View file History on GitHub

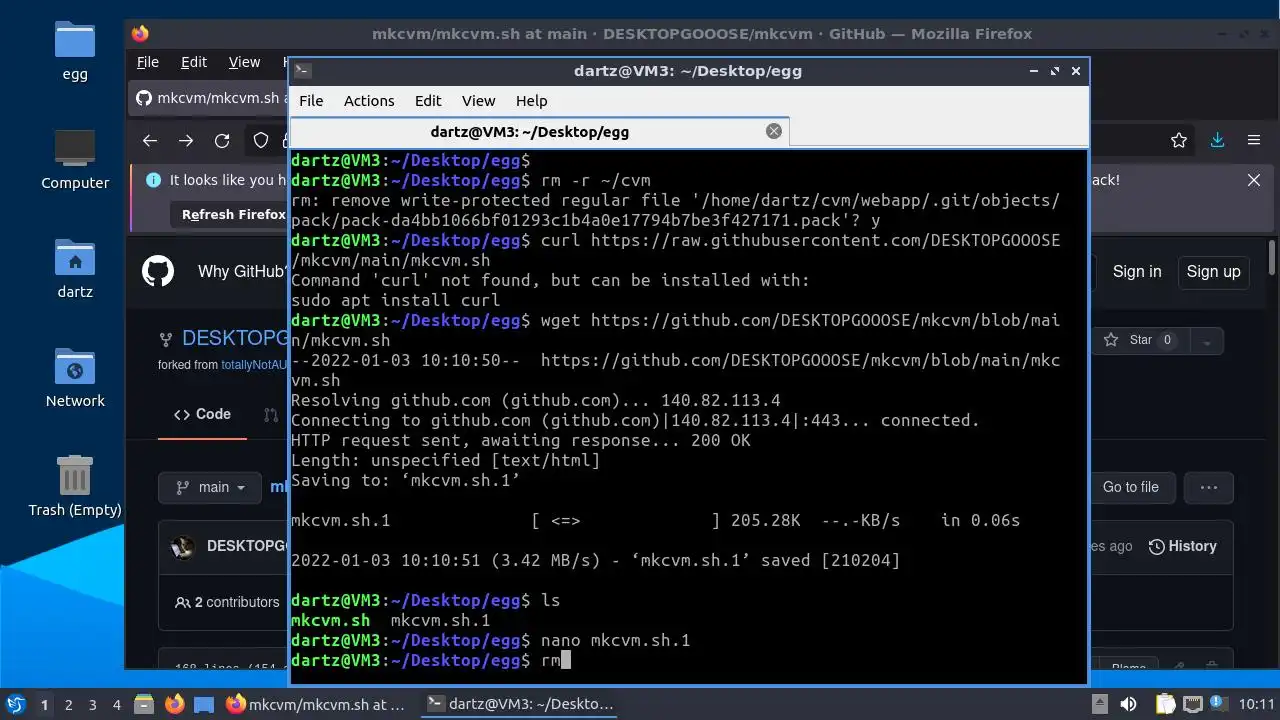click(x=1183, y=546)
